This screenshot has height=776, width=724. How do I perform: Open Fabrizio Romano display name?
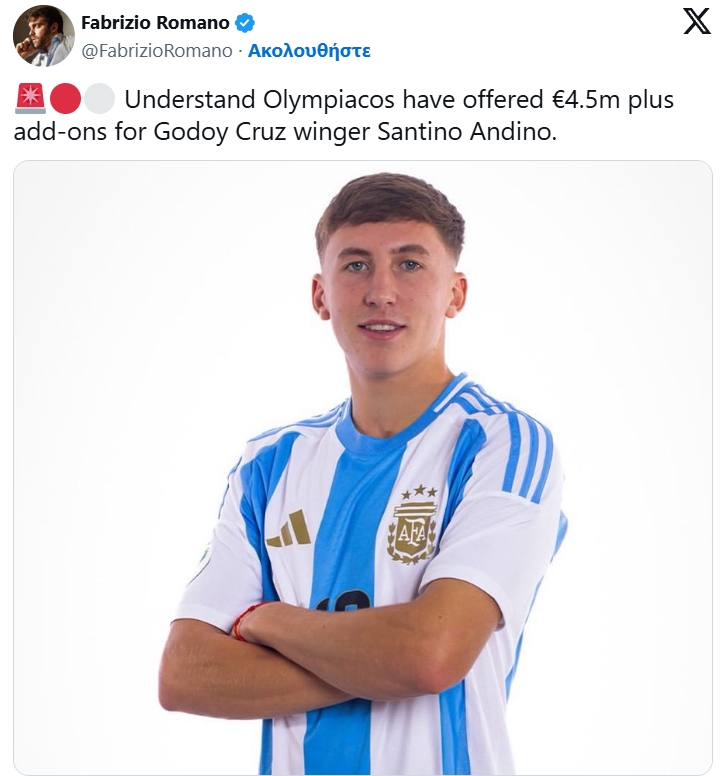(x=155, y=23)
